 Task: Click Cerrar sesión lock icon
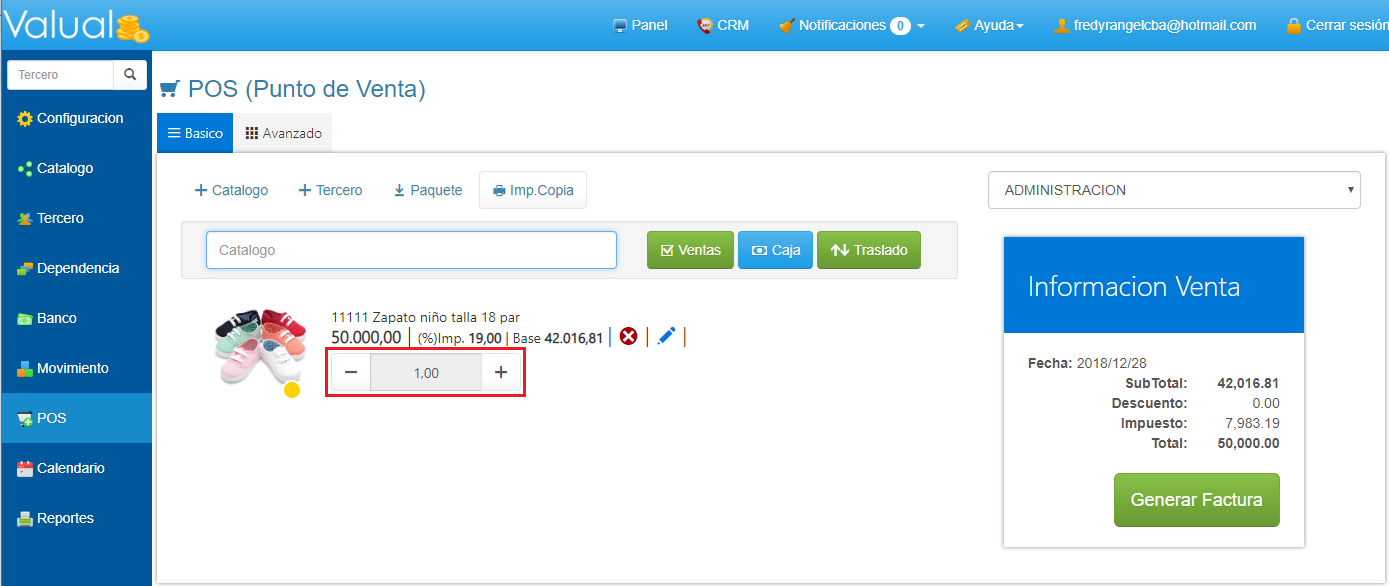click(x=1294, y=25)
